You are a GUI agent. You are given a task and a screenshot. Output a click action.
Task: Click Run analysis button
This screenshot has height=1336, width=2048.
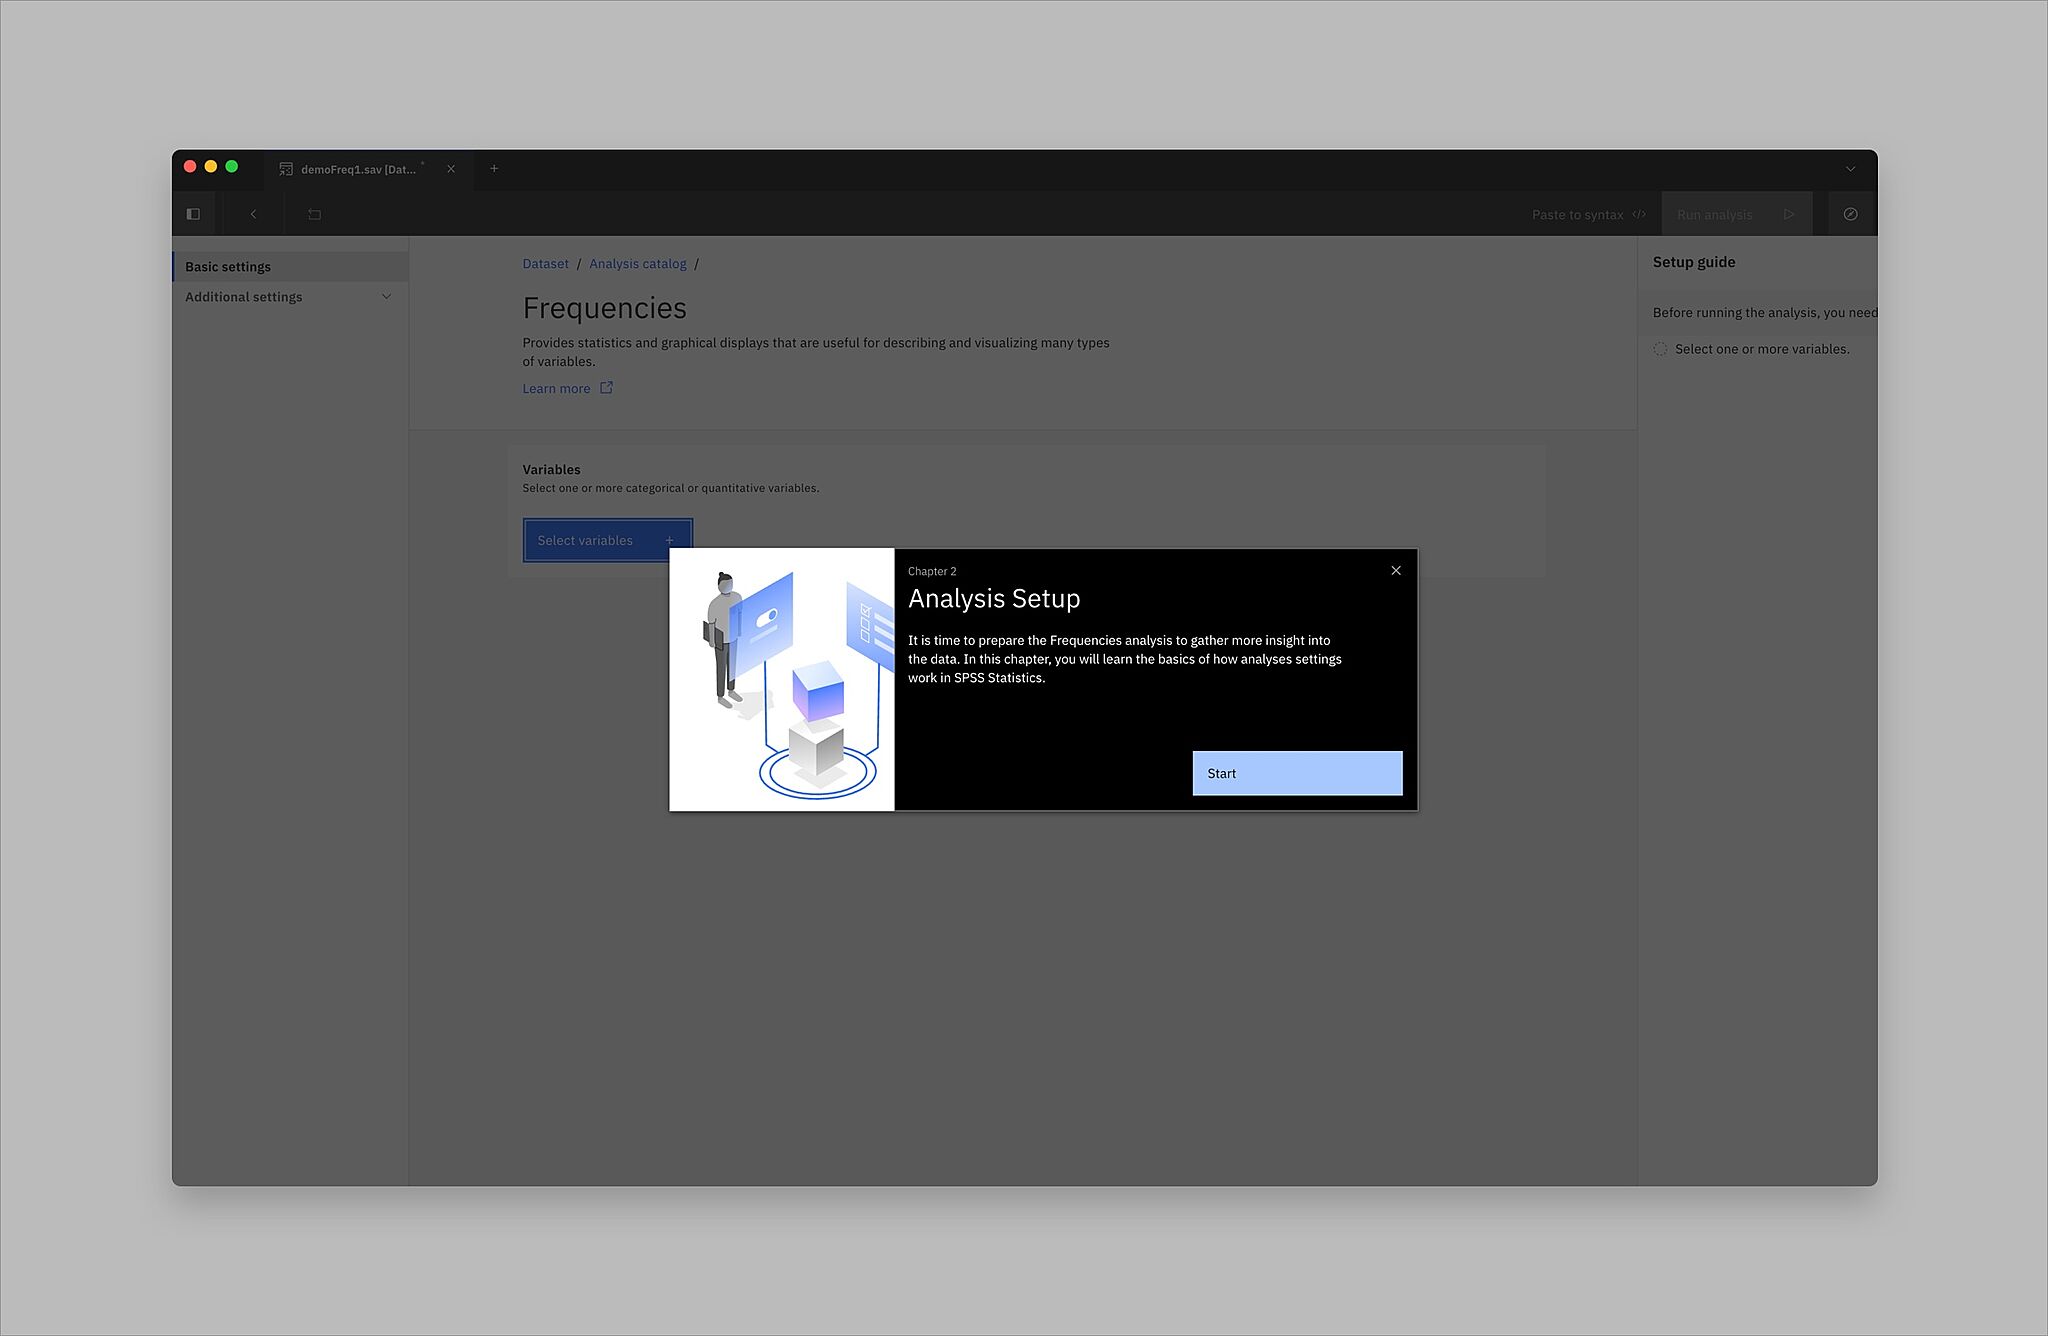pyautogui.click(x=1735, y=214)
